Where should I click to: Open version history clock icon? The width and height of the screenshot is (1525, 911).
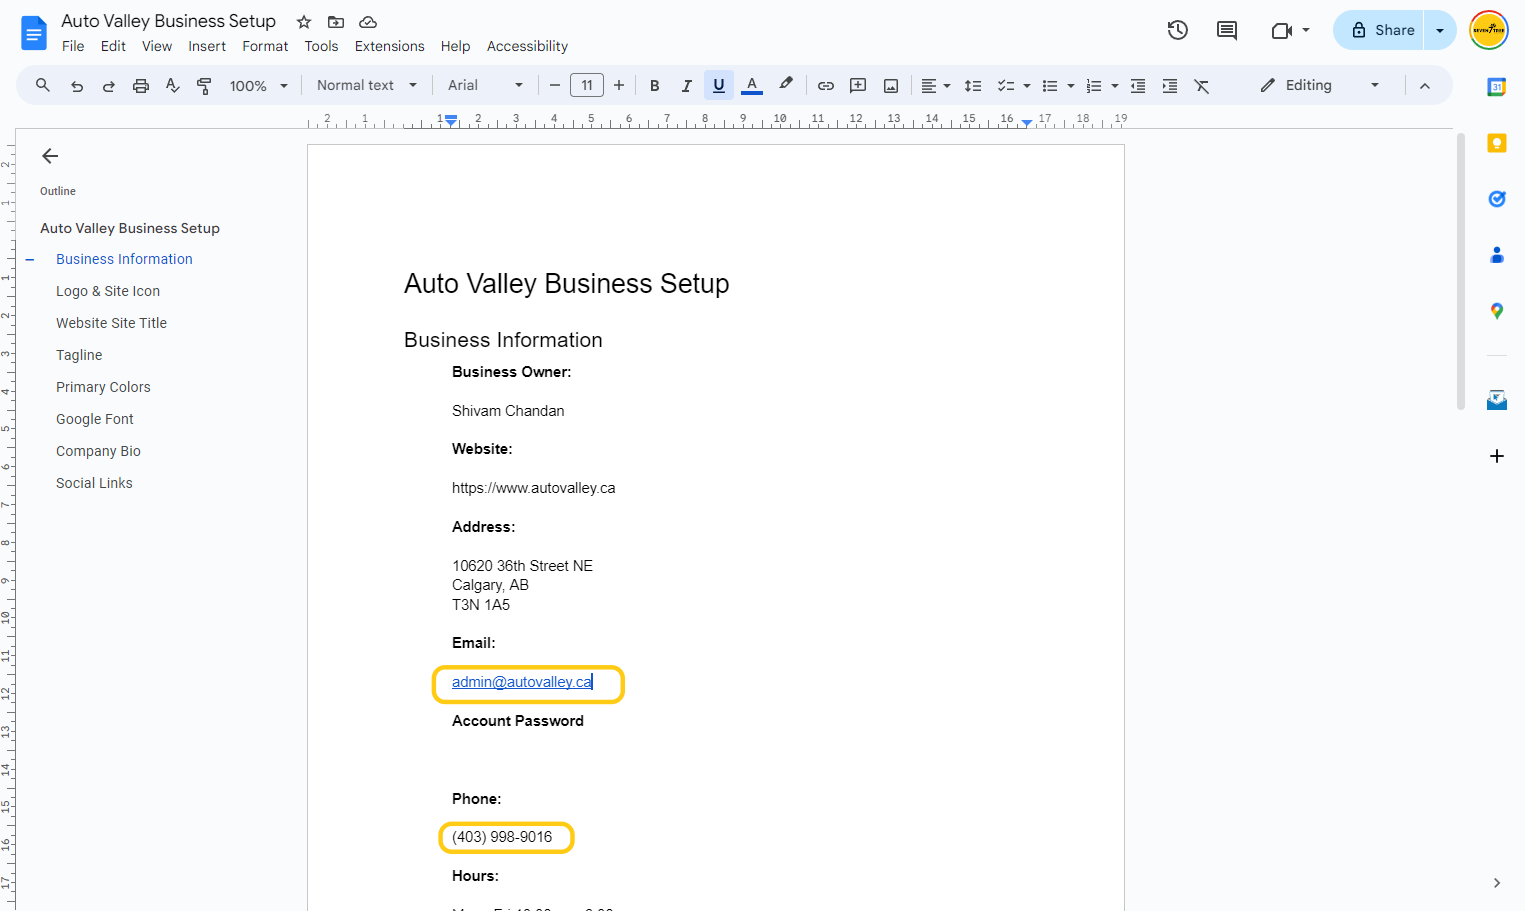(1178, 30)
